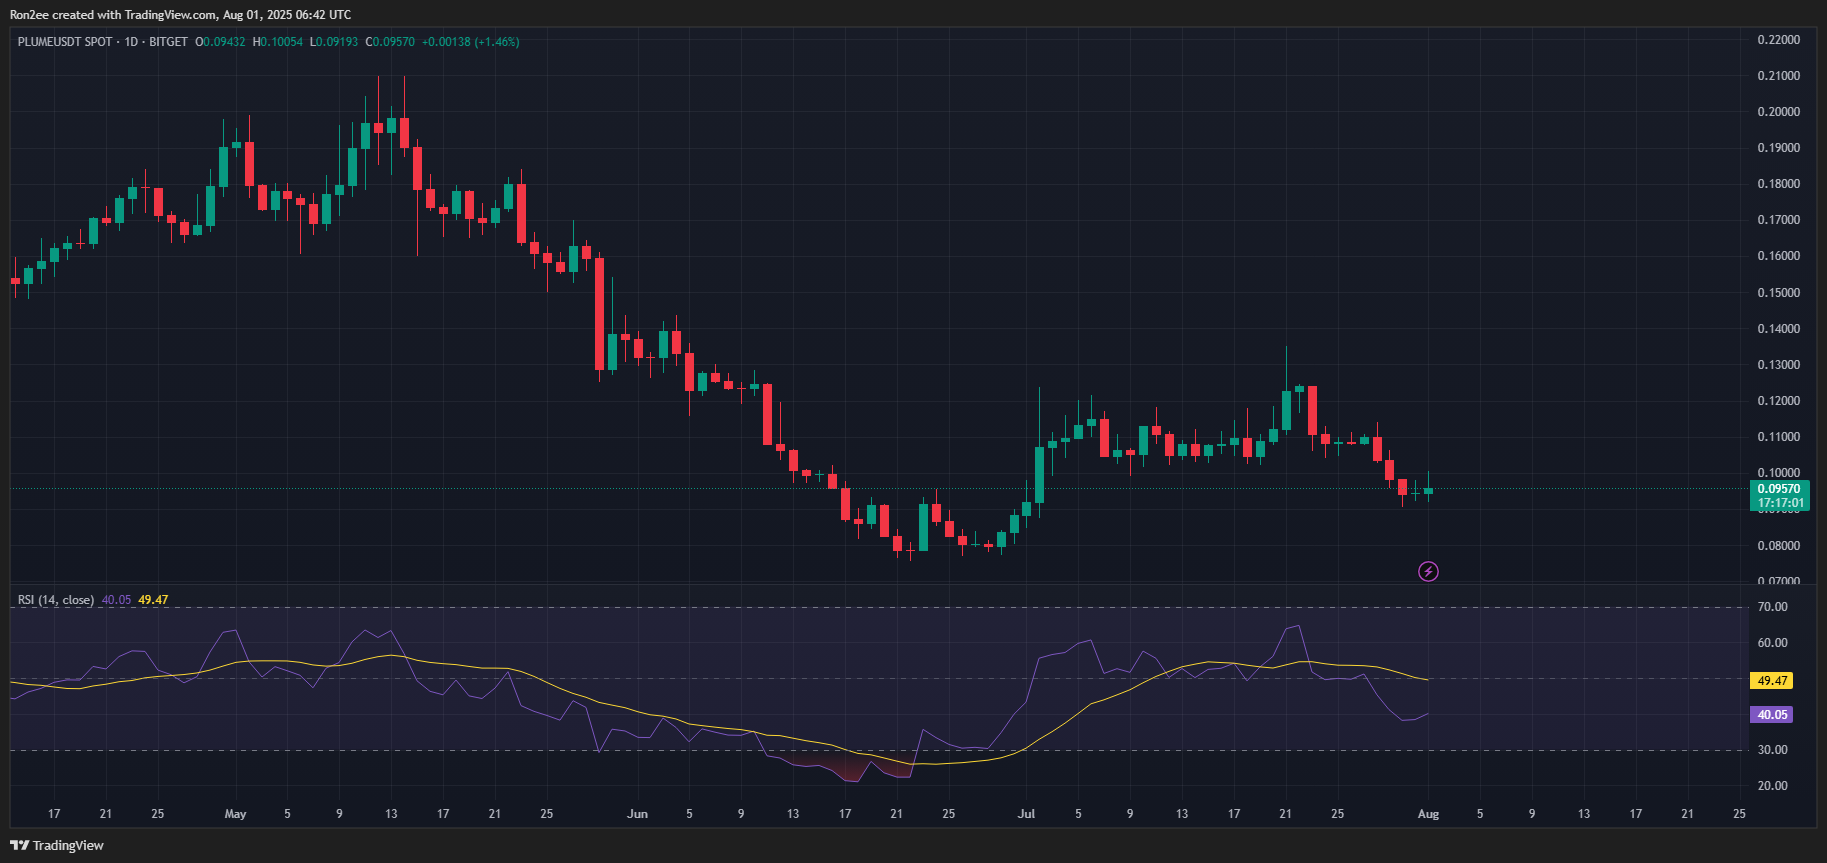This screenshot has width=1827, height=863.
Task: Click the BITGET exchange label
Action: 168,42
